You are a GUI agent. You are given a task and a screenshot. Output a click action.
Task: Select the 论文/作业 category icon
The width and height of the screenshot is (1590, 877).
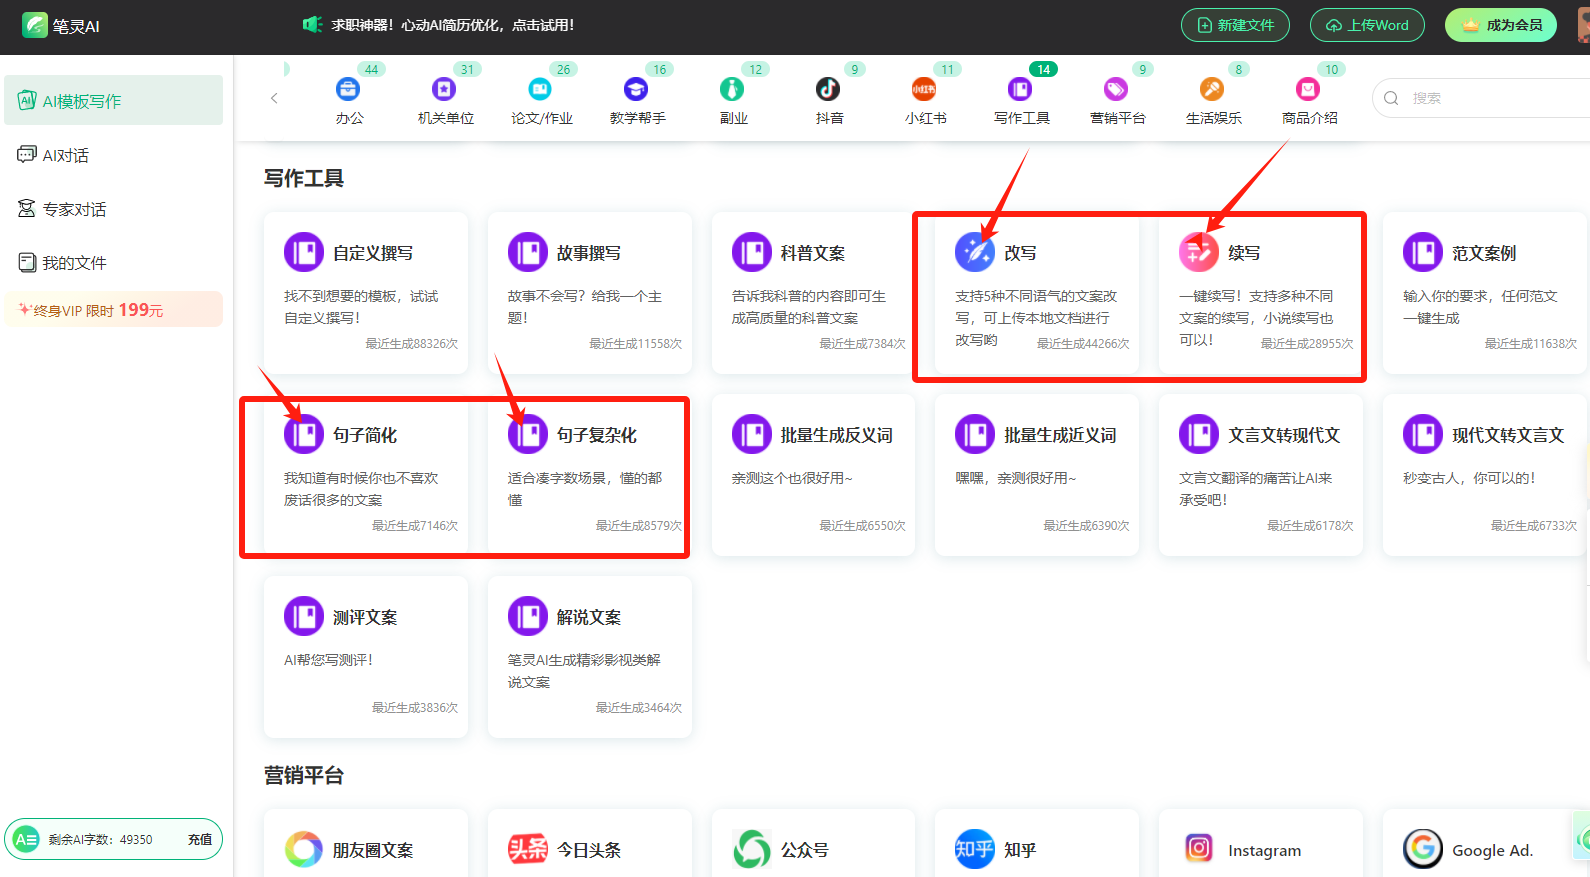pyautogui.click(x=540, y=89)
